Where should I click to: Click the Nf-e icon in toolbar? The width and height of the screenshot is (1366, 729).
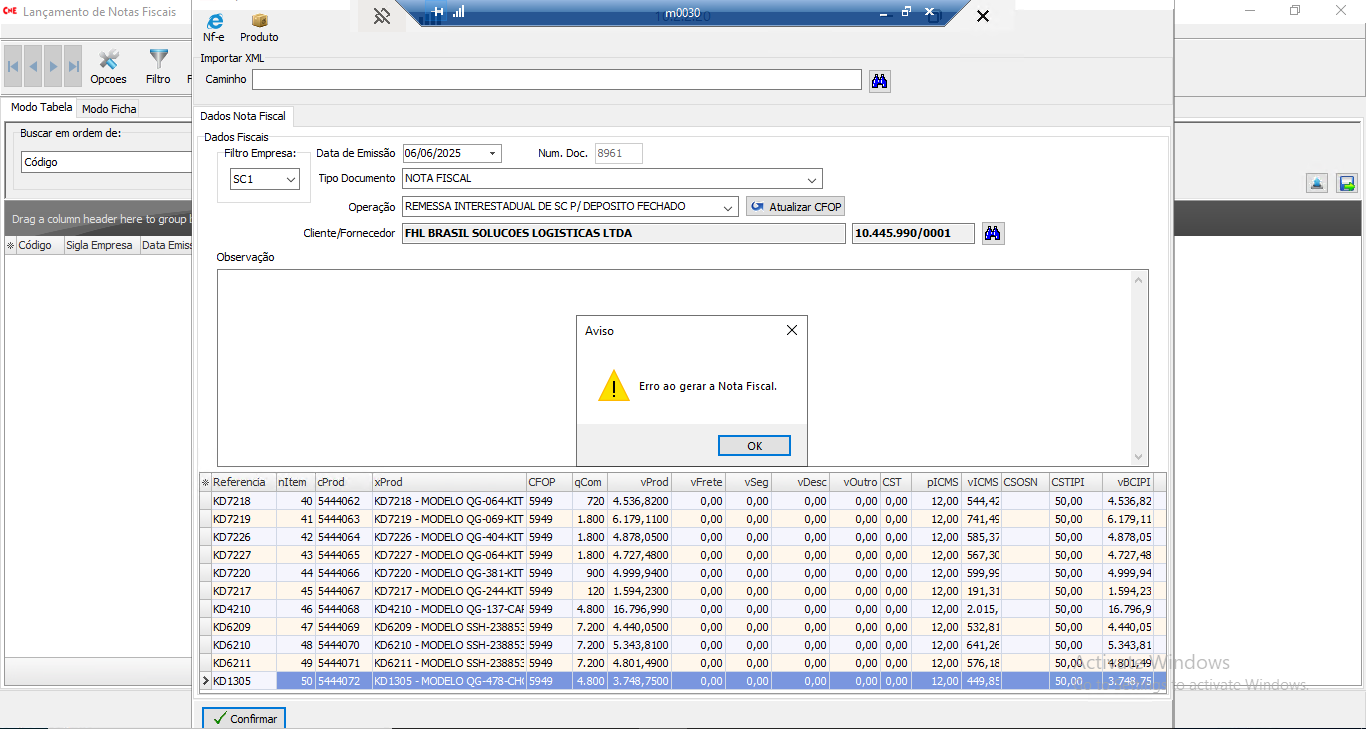214,22
